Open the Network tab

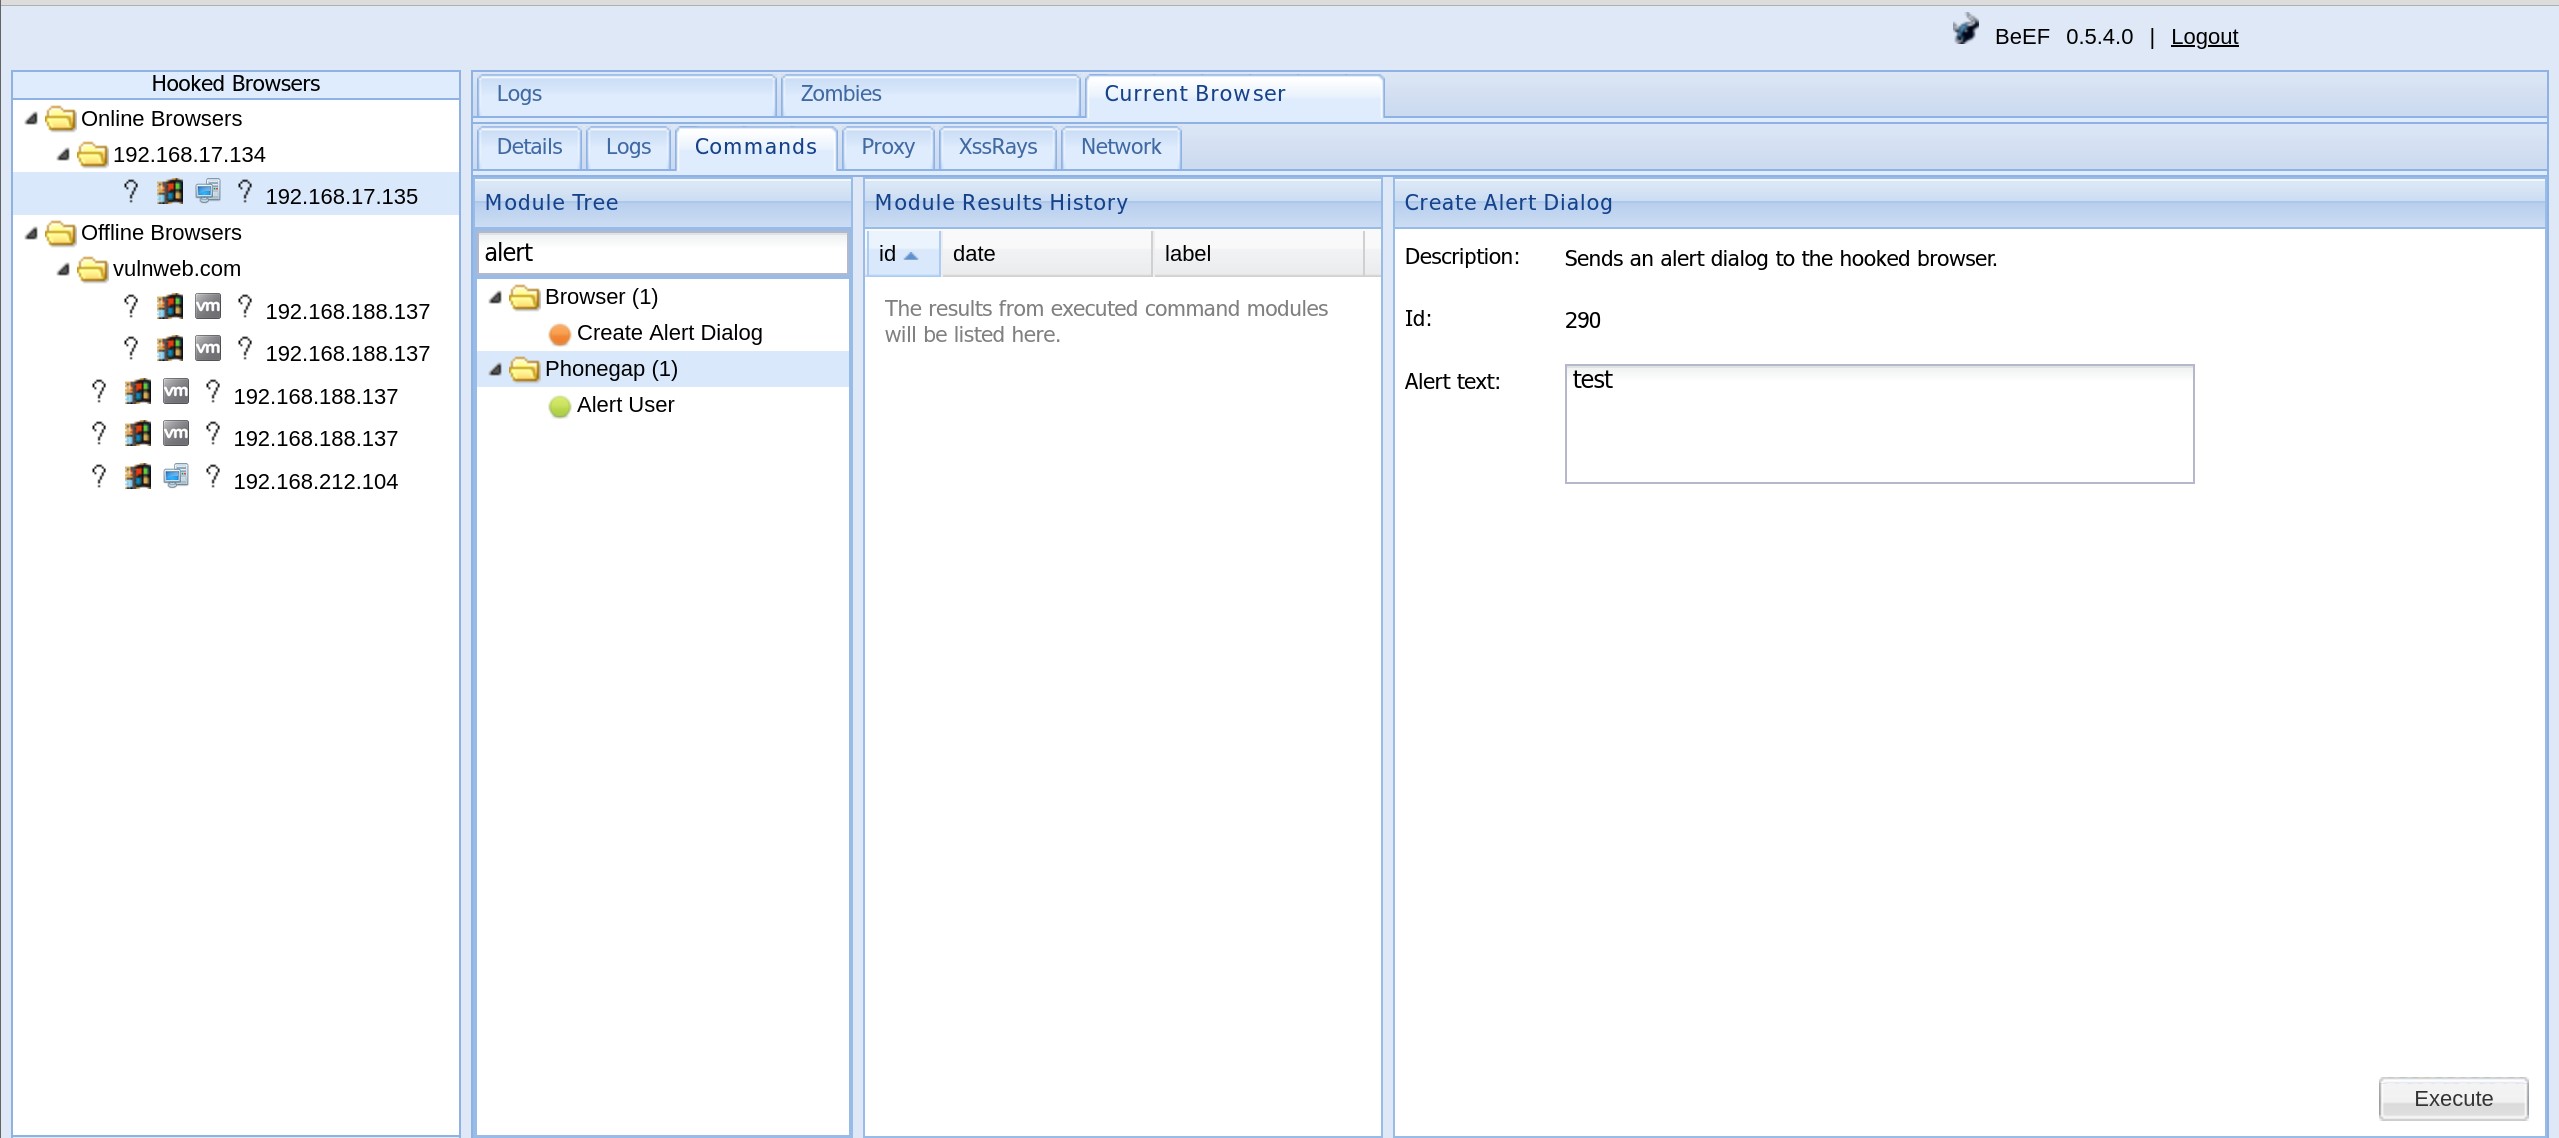[x=1120, y=147]
